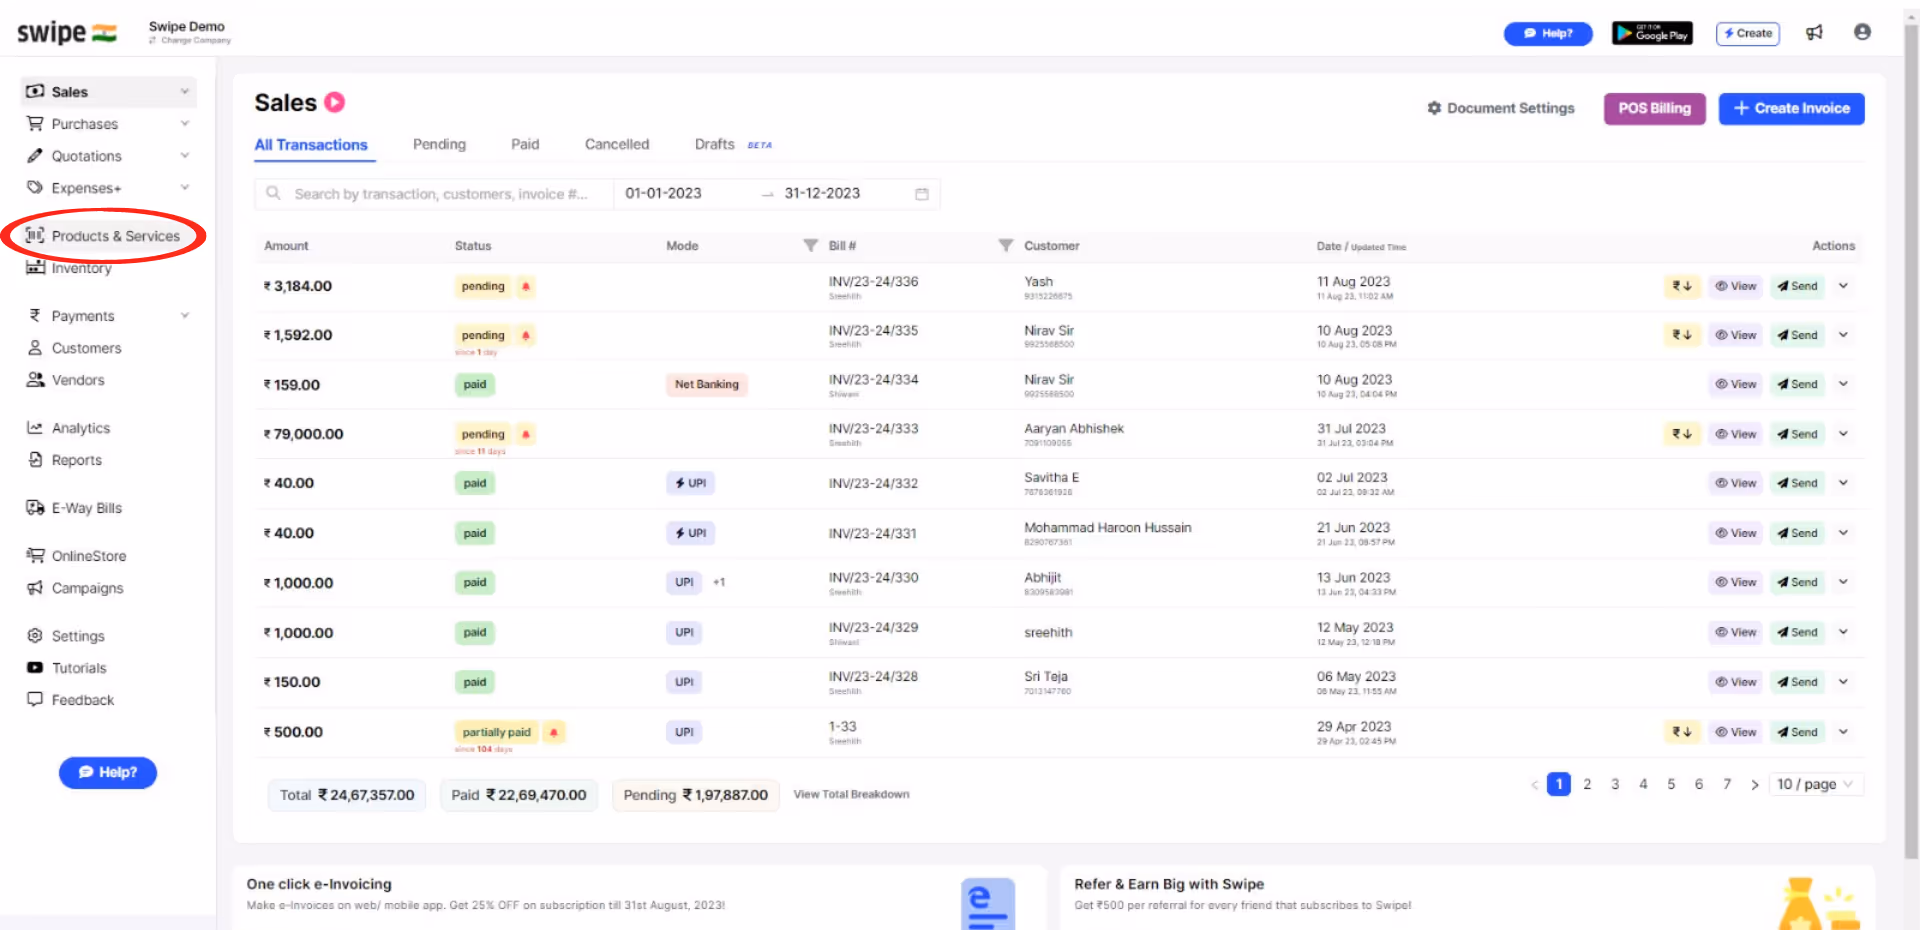Click reminder bell on partially paid row
The width and height of the screenshot is (1920, 930).
[x=554, y=732]
